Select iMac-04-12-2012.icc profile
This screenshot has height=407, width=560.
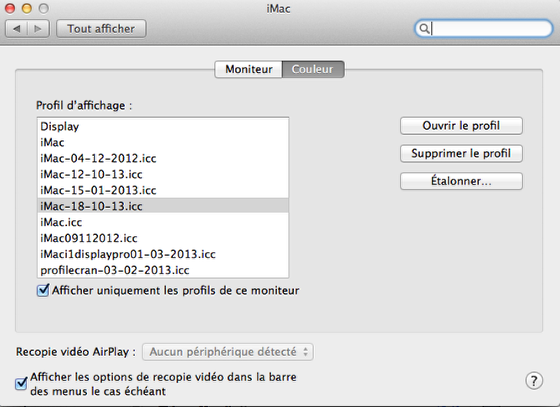(x=163, y=158)
